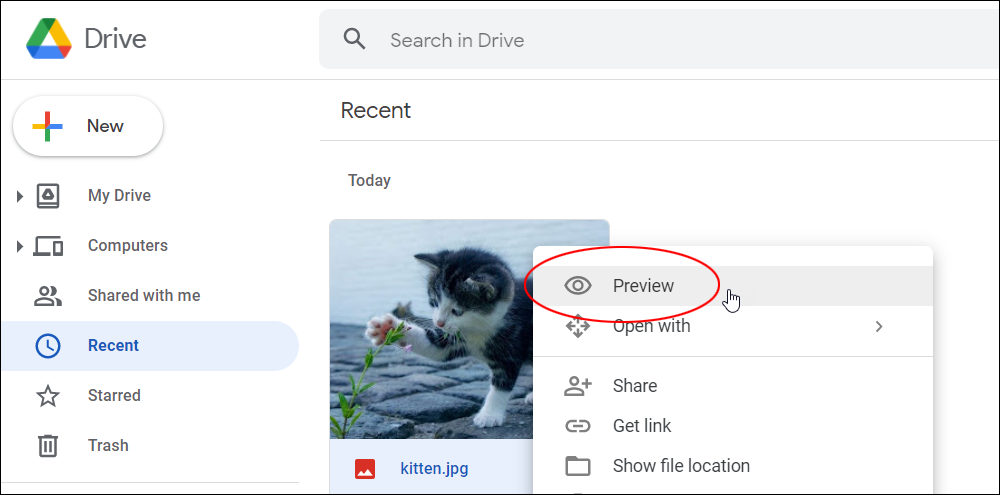Image resolution: width=1000 pixels, height=495 pixels.
Task: Expand the Computers tree arrow
Action: (20, 246)
